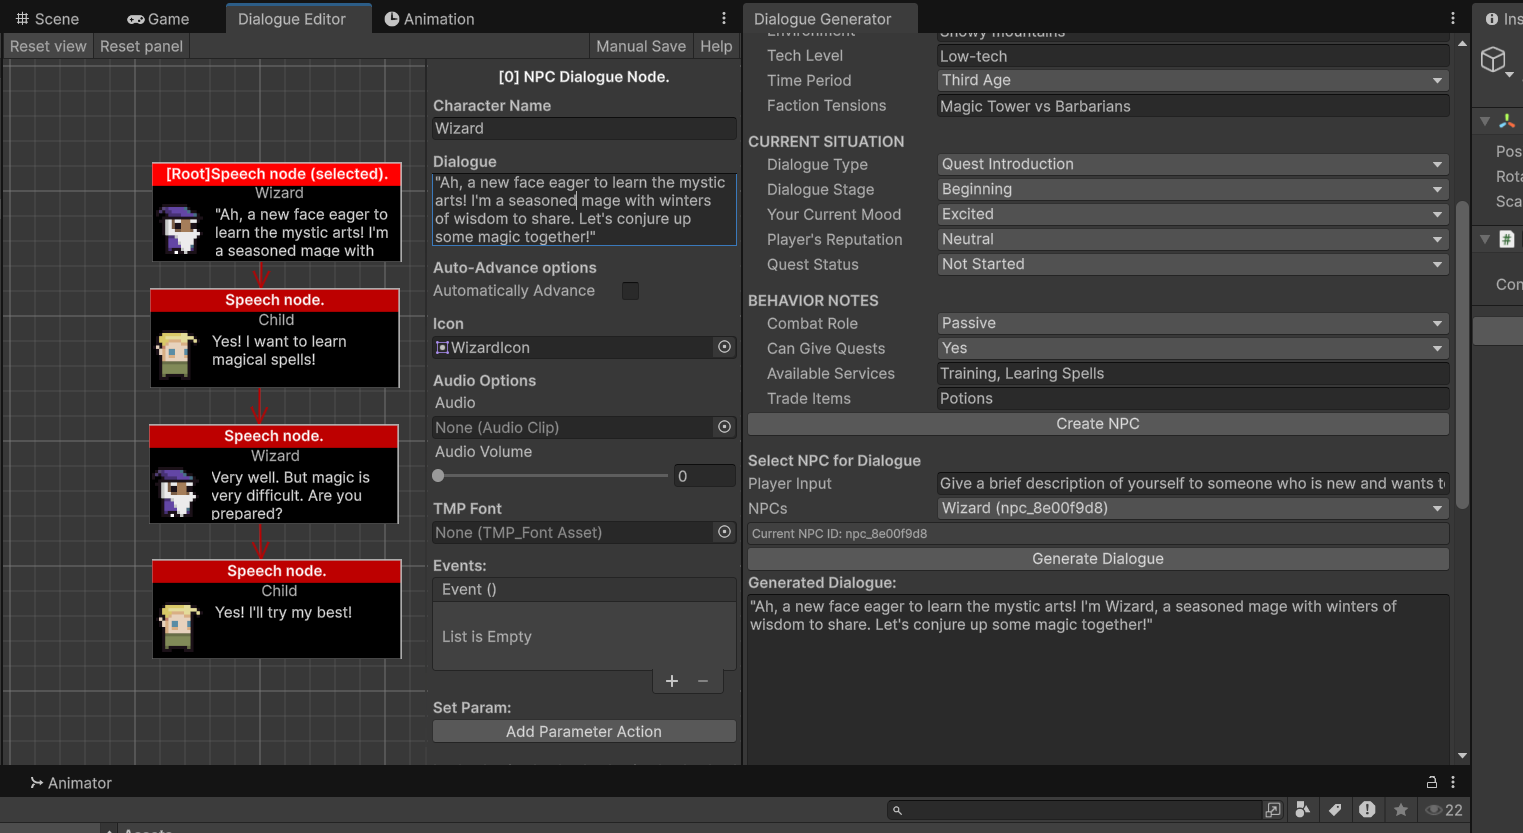Toggle the lock icon in Animator bar
Screen dimensions: 1523x833
(1430, 782)
